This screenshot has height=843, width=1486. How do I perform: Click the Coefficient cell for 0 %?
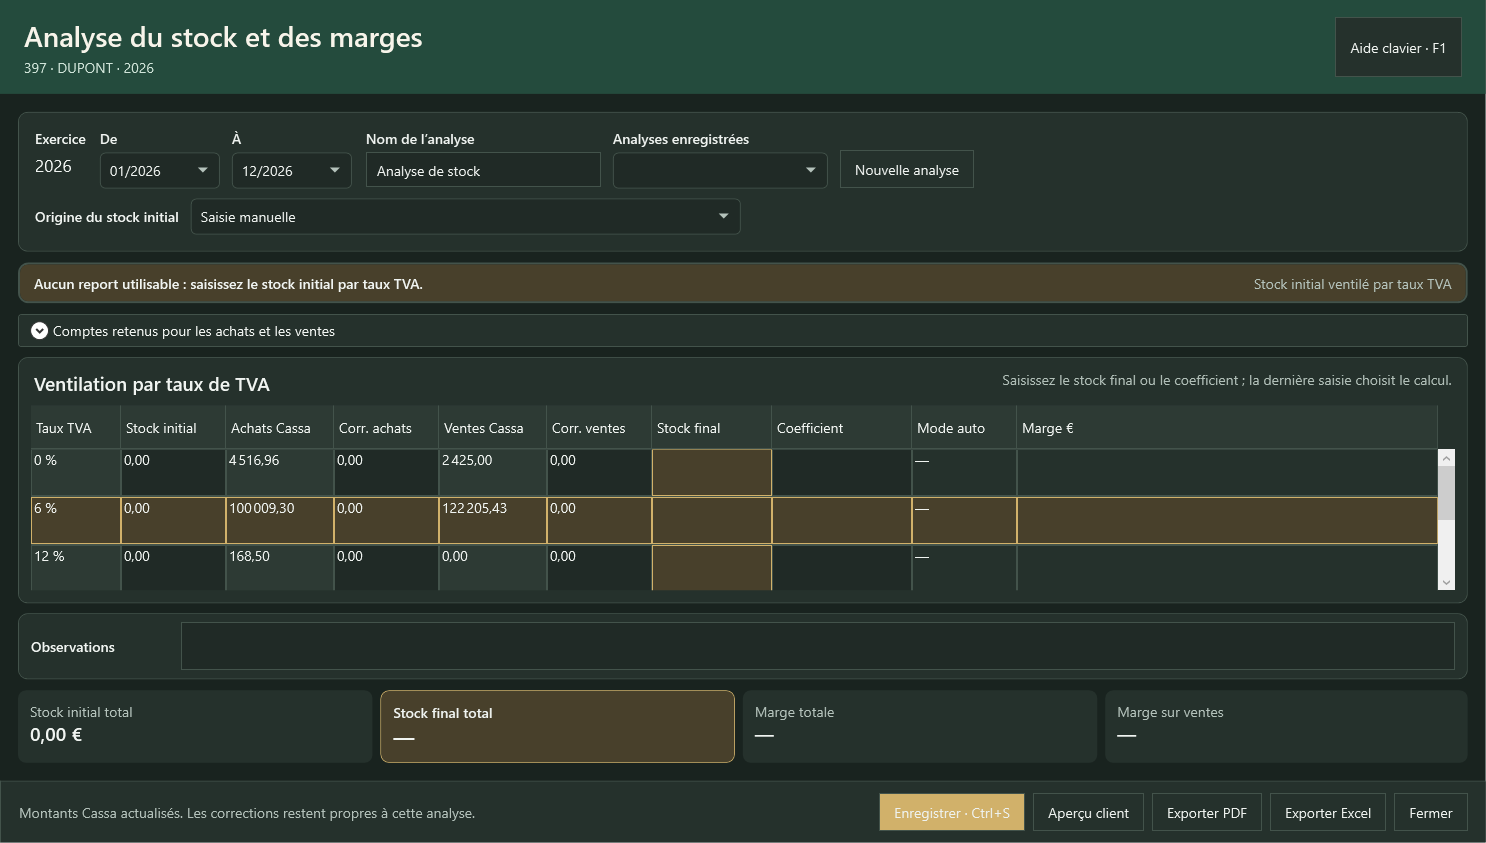tap(842, 472)
